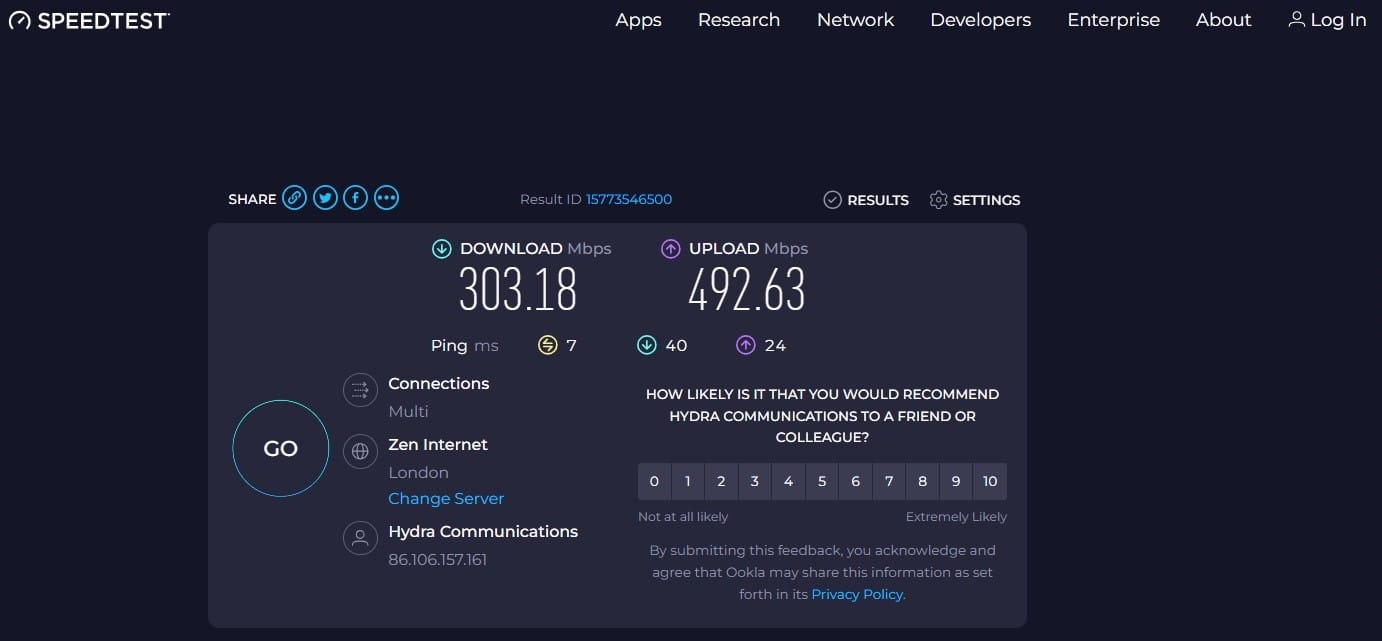Click the Zen Internet server globe icon
Screen dimensions: 1382x641
(x=360, y=451)
